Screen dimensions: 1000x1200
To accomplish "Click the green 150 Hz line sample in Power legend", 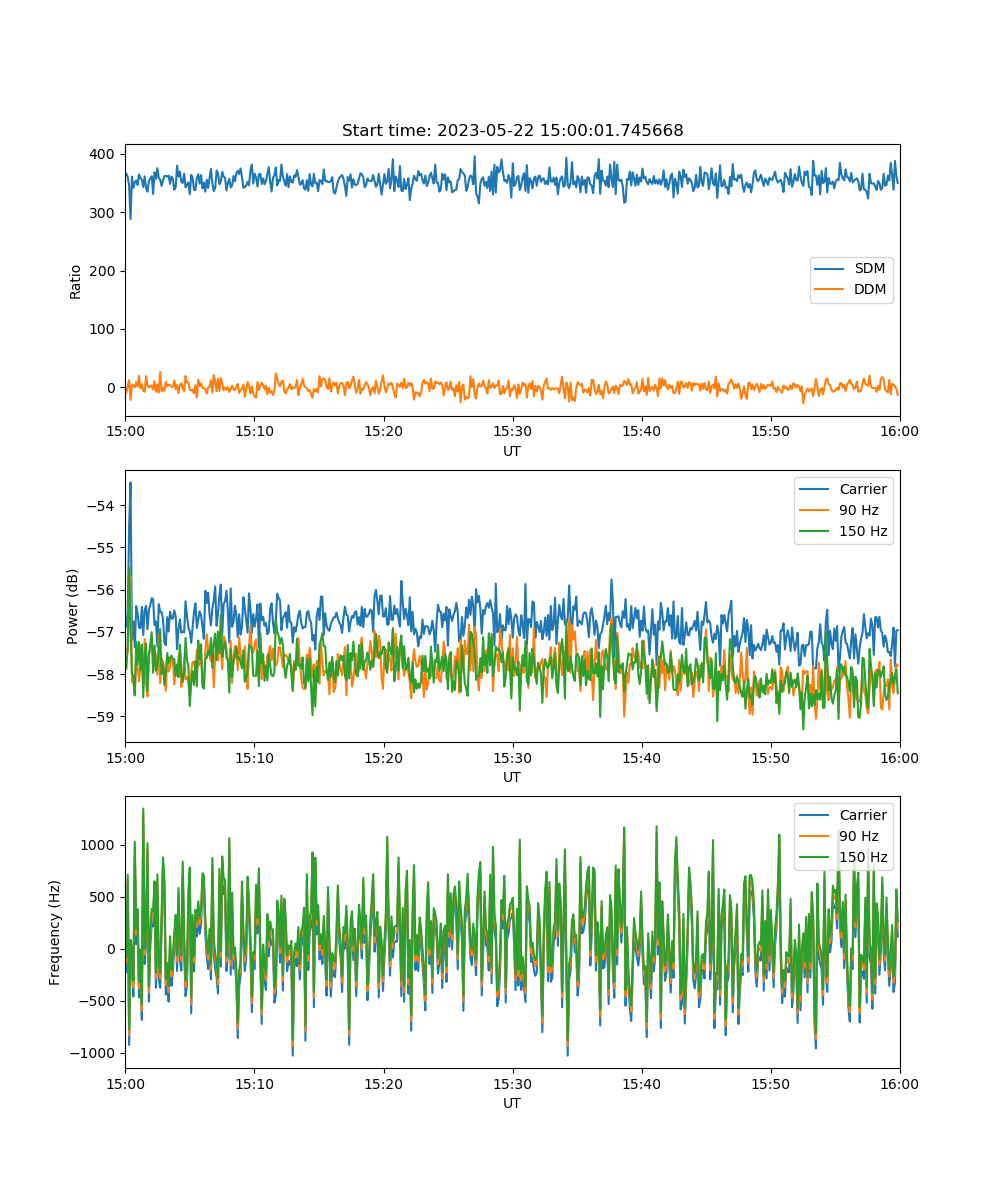I will pyautogui.click(x=814, y=532).
